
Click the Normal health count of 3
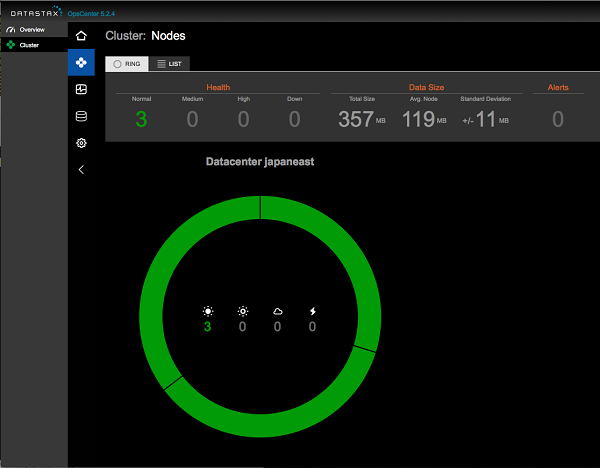(141, 120)
